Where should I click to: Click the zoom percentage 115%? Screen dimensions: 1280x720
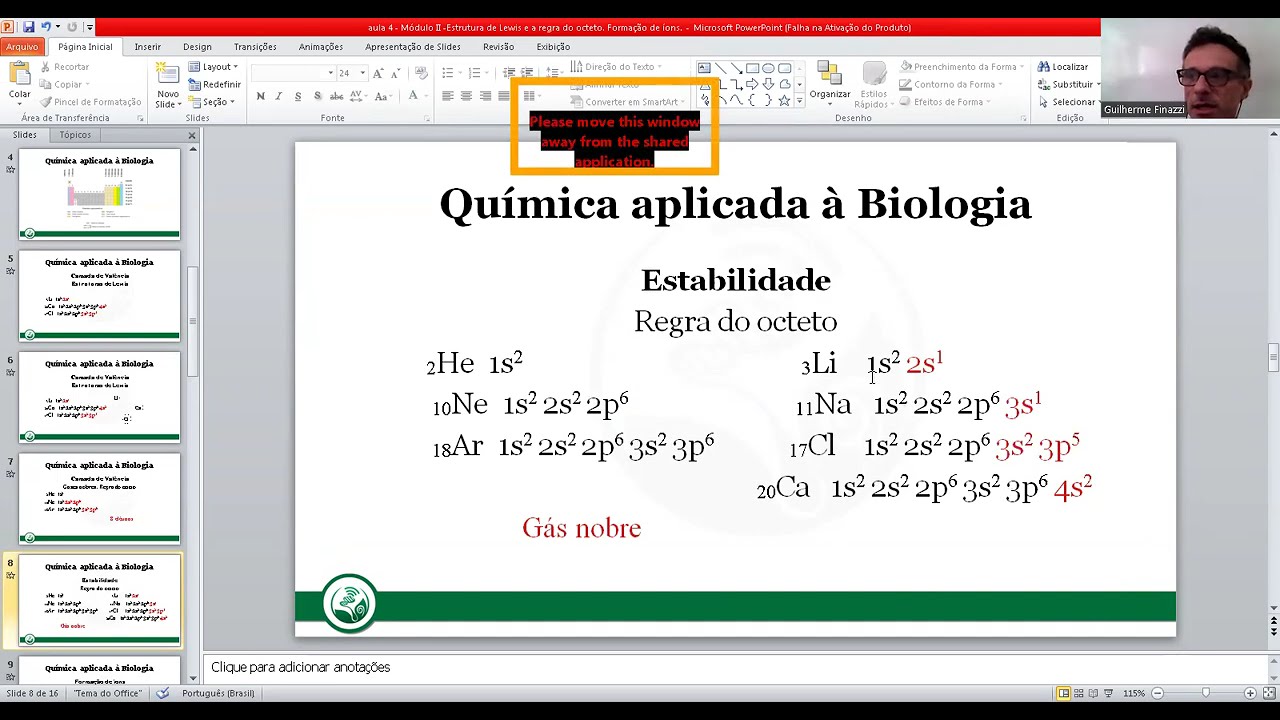1134,693
